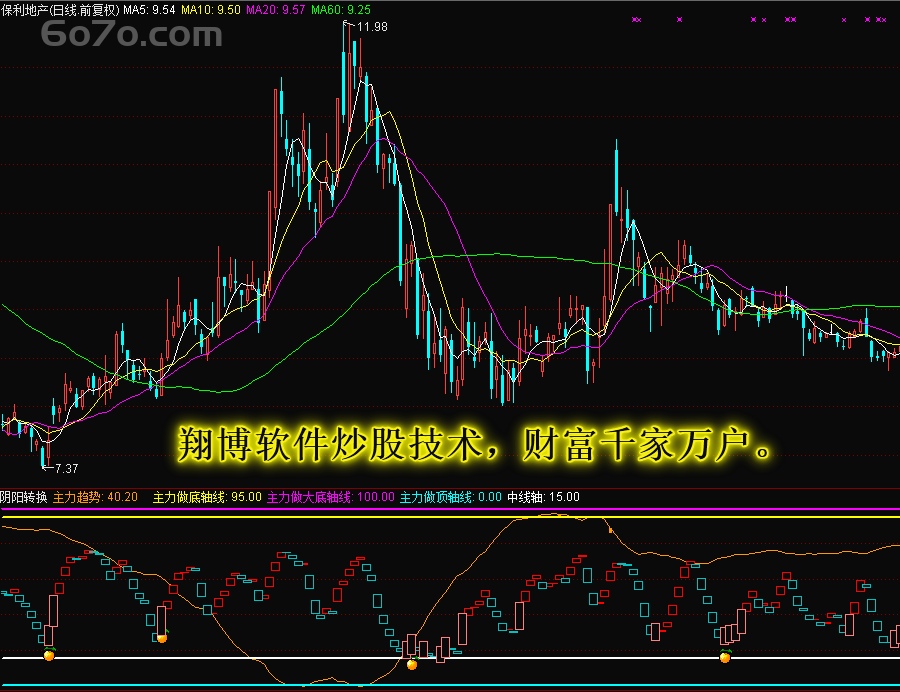Select the 主力做大底轴线: 100.00 label
The image size is (900, 692).
click(331, 497)
